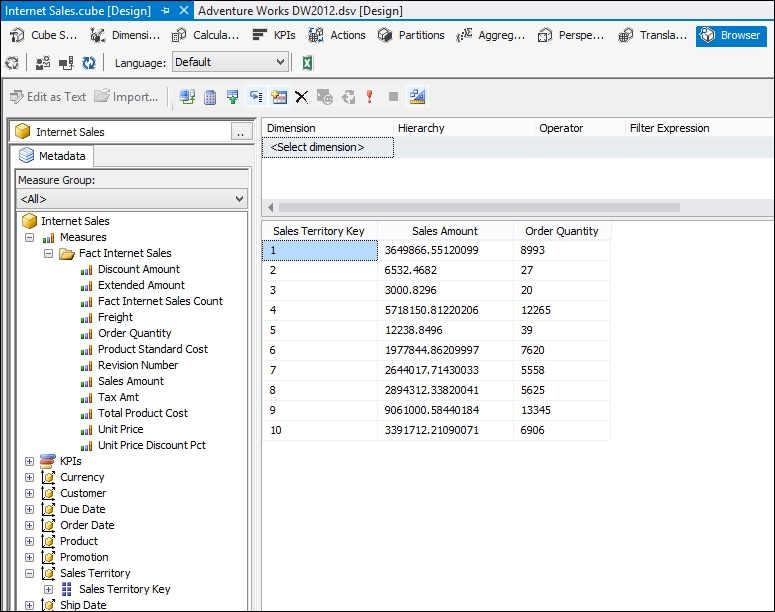Click the Edit as Text button
775x612 pixels.
[x=48, y=97]
